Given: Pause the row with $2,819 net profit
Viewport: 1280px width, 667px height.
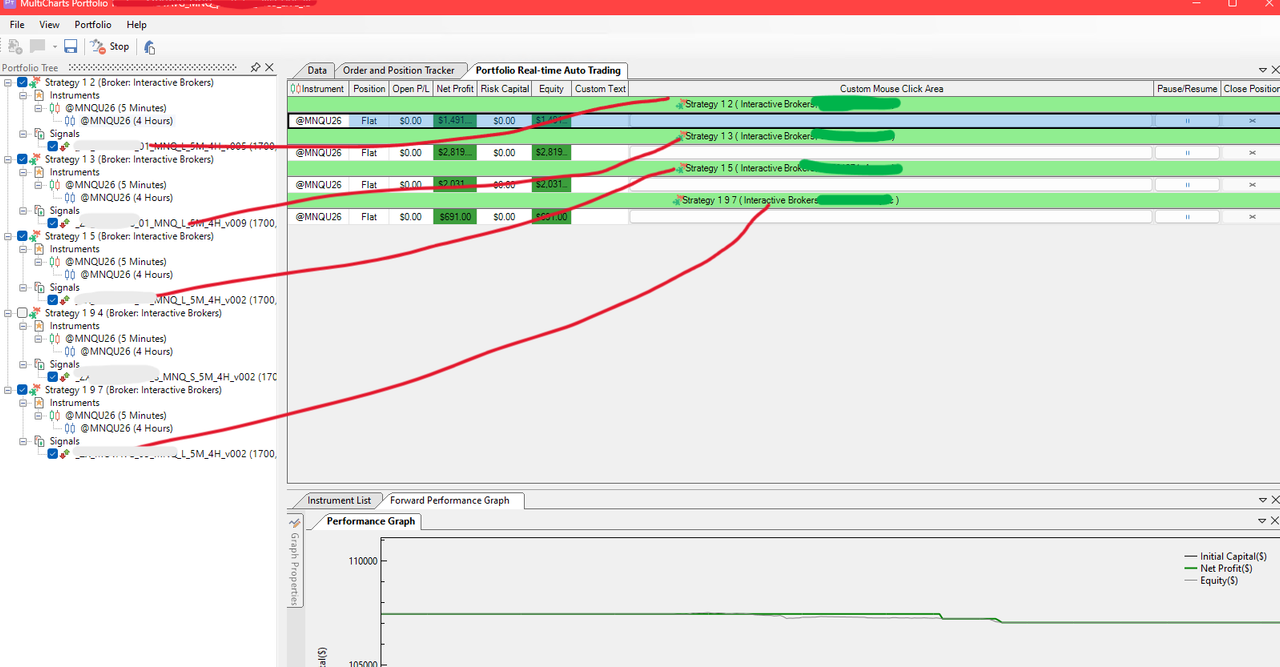Looking at the screenshot, I should (1187, 153).
